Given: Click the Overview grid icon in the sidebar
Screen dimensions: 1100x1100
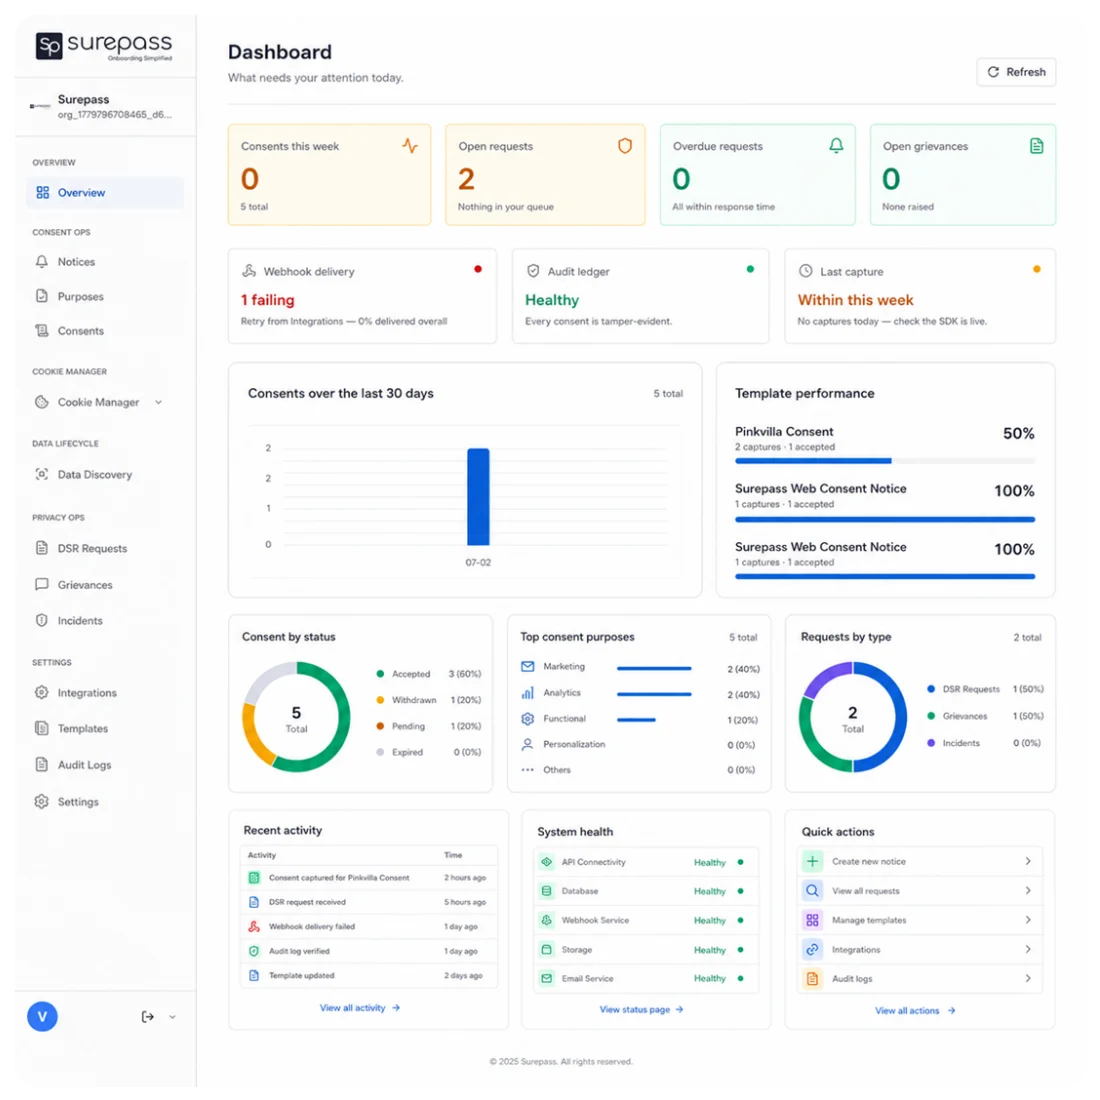Looking at the screenshot, I should [x=43, y=192].
